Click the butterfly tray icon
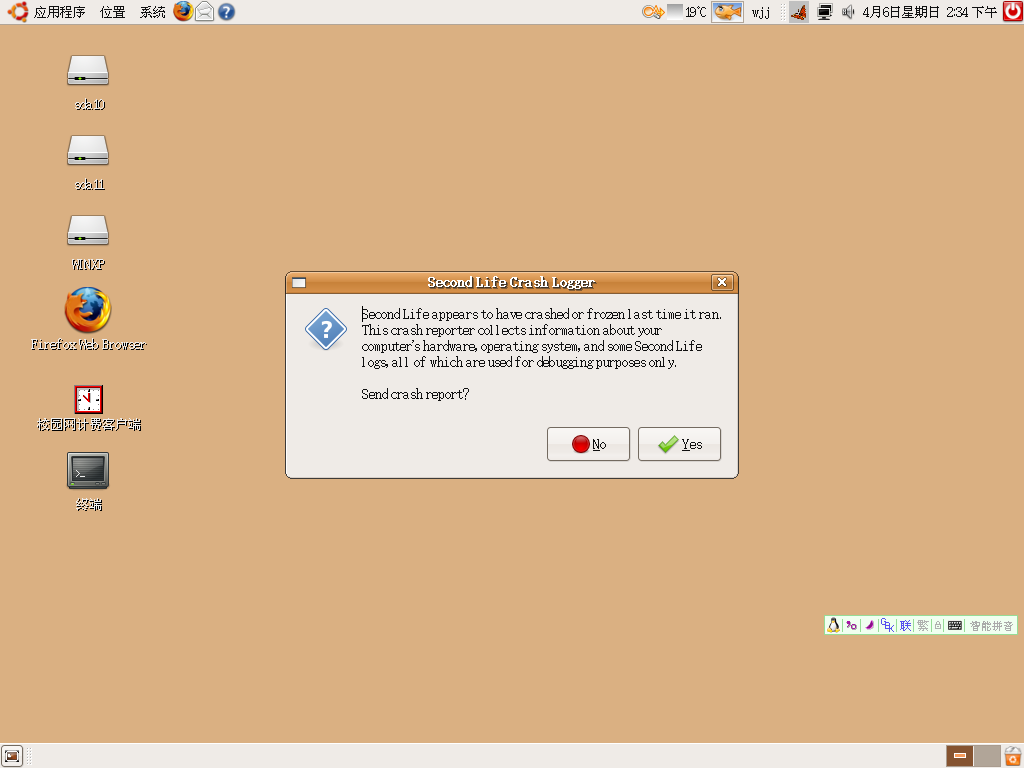Screen dimensions: 1024x768 [799, 12]
